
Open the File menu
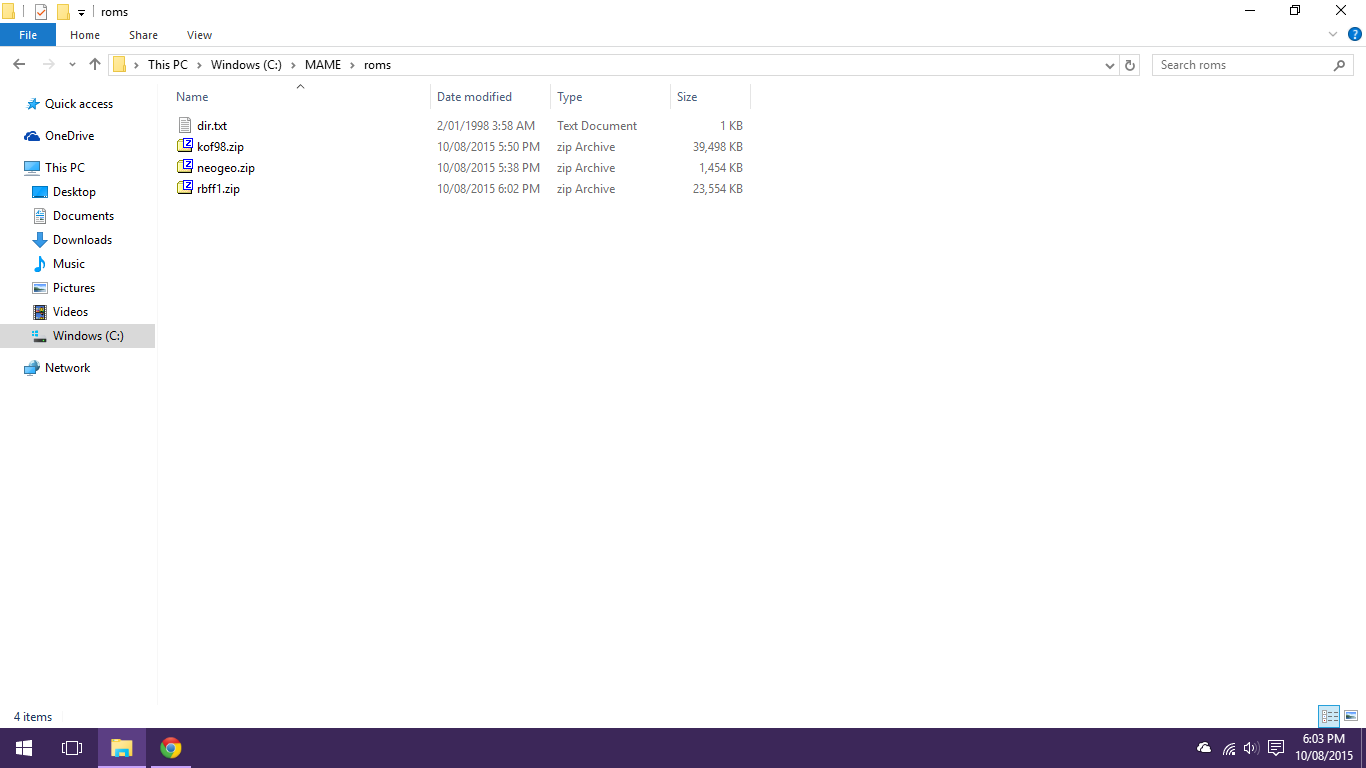click(28, 35)
